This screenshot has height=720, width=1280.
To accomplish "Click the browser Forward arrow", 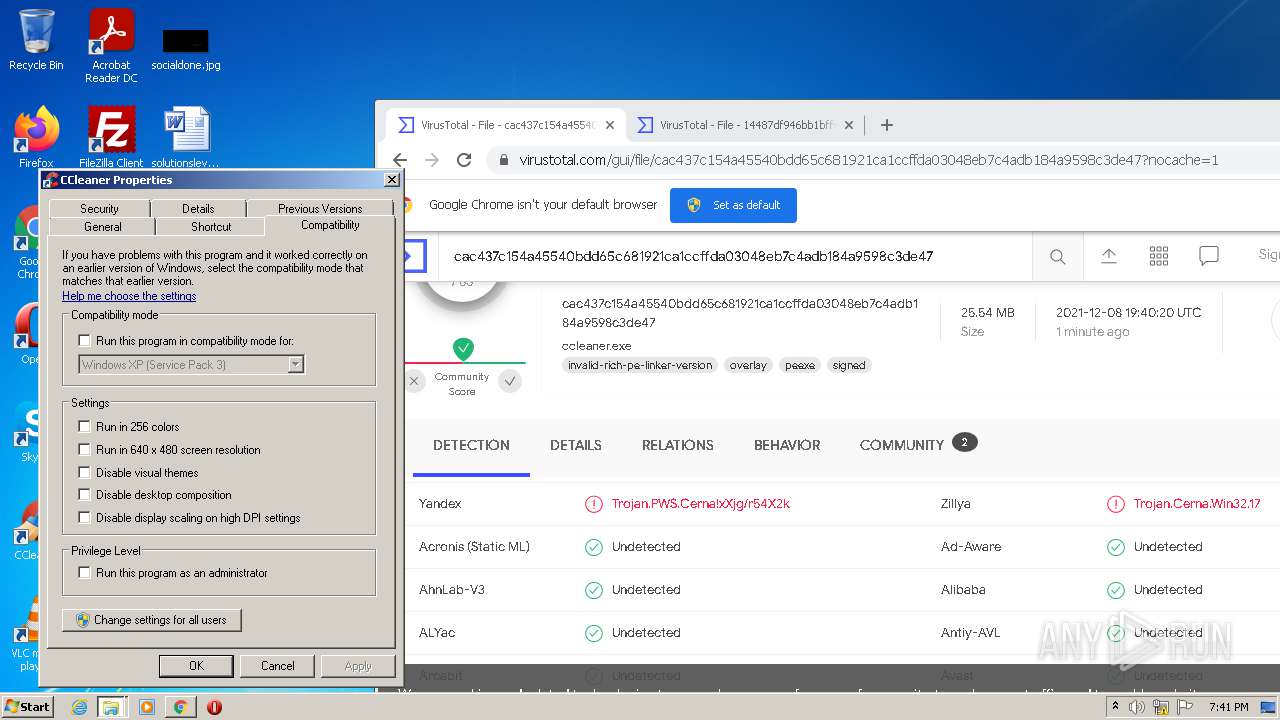I will [x=432, y=160].
